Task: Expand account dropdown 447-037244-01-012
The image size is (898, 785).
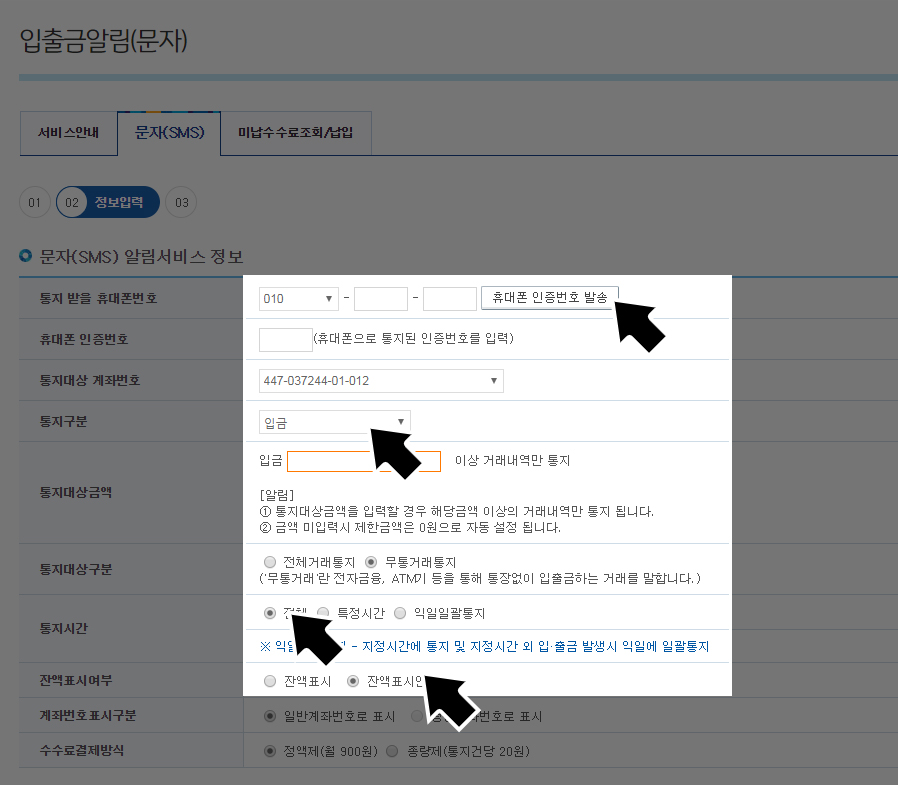Action: (x=381, y=381)
